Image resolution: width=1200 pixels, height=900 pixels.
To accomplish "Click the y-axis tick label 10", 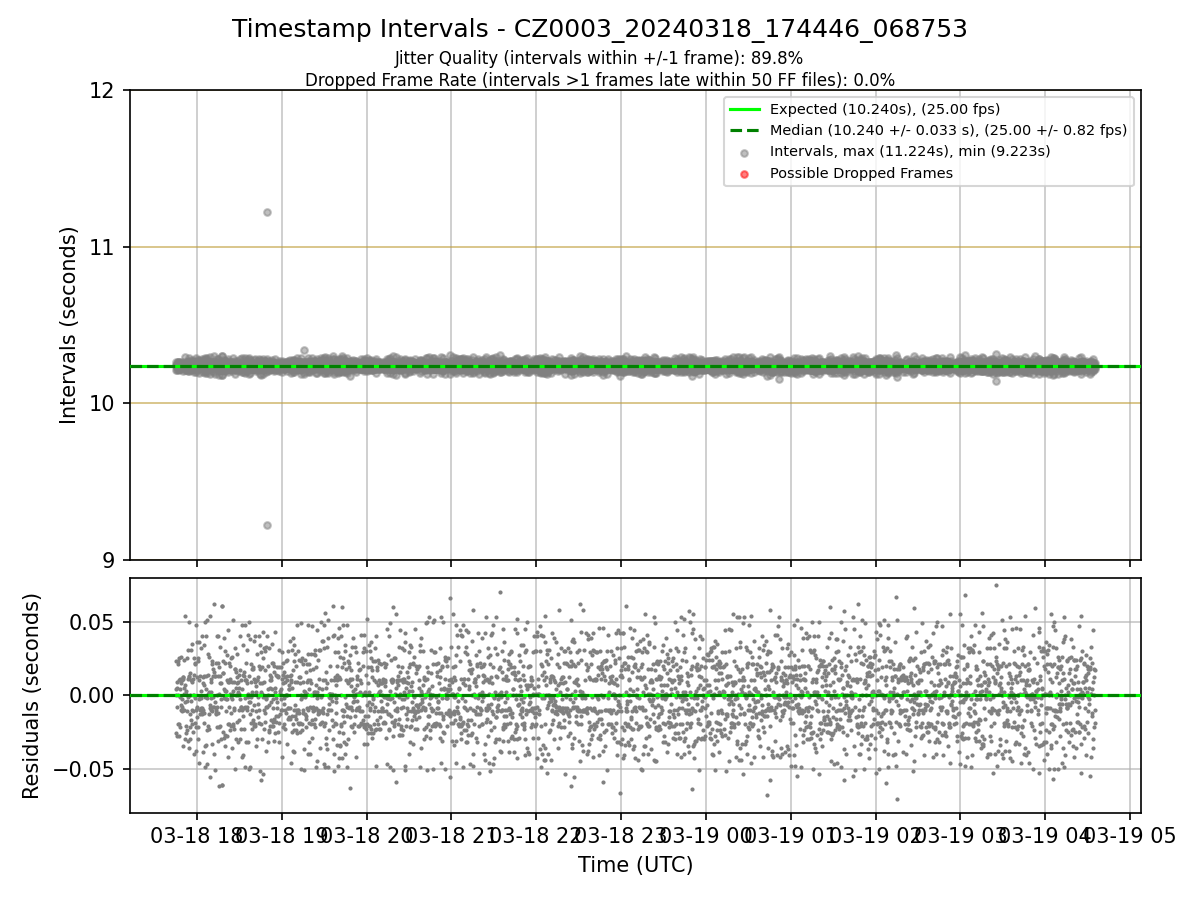I will 103,403.
